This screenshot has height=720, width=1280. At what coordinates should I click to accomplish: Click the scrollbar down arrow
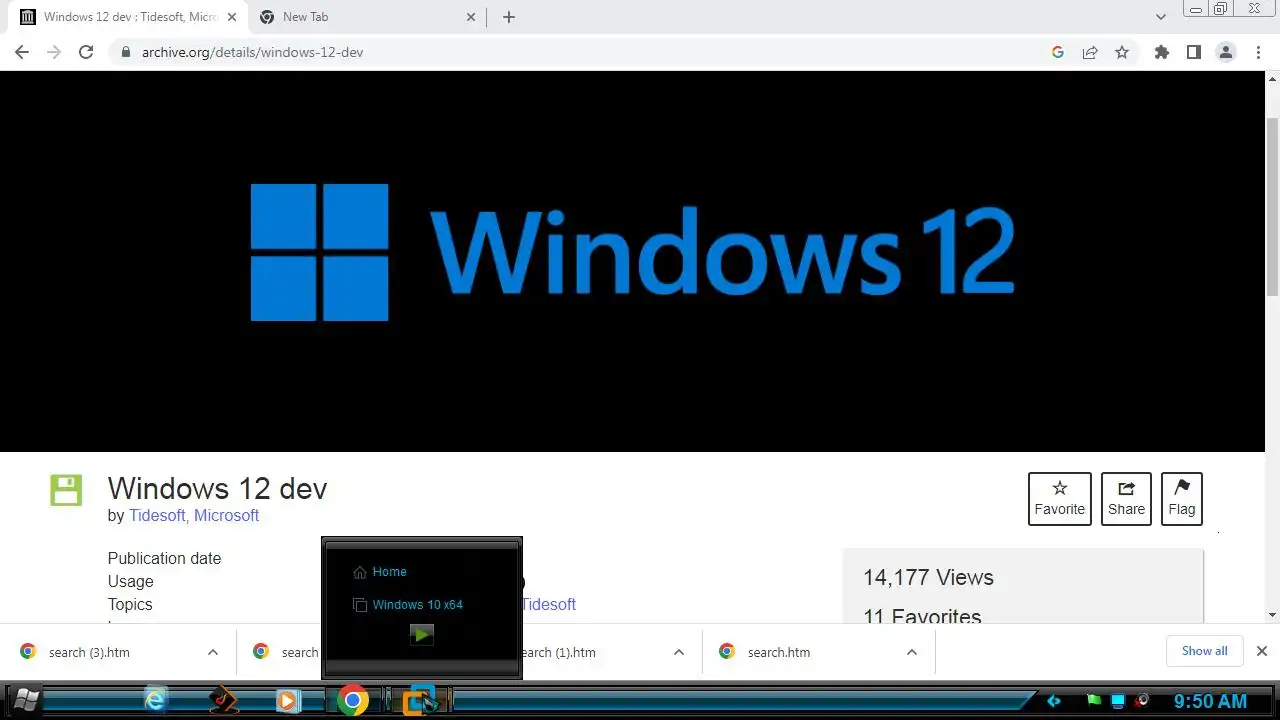point(1272,615)
